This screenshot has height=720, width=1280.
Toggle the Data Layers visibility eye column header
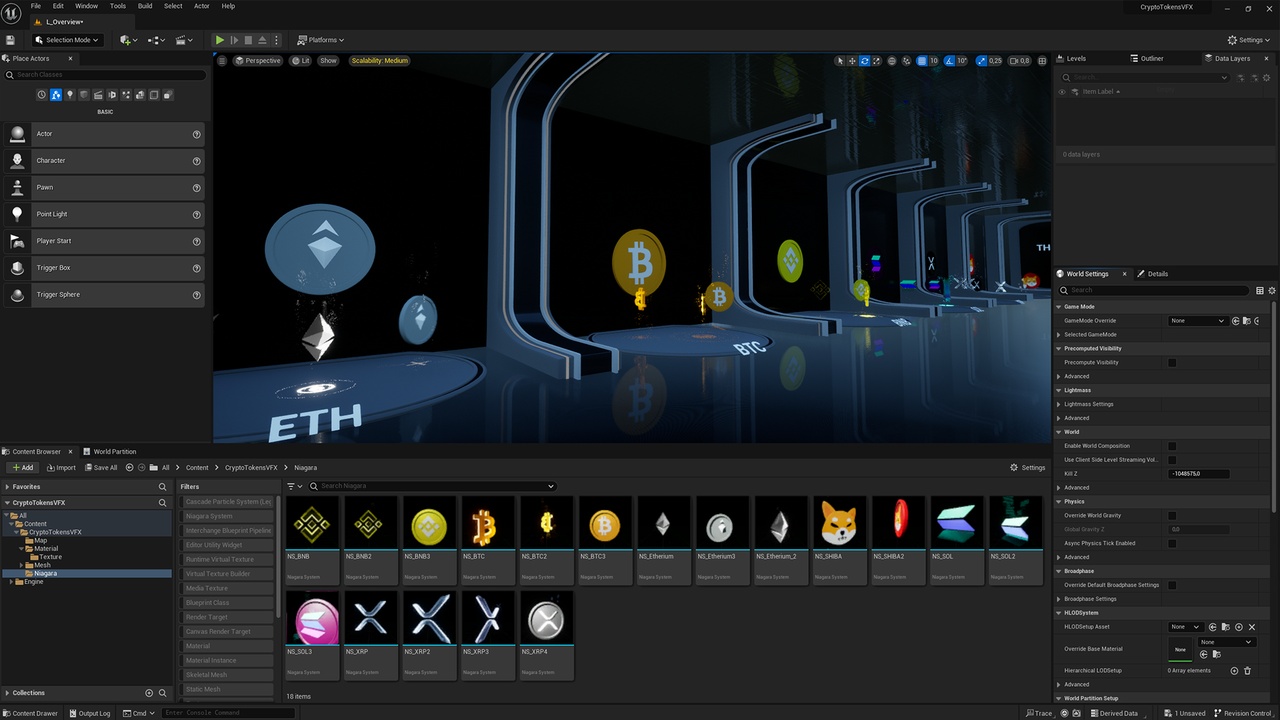[1062, 92]
